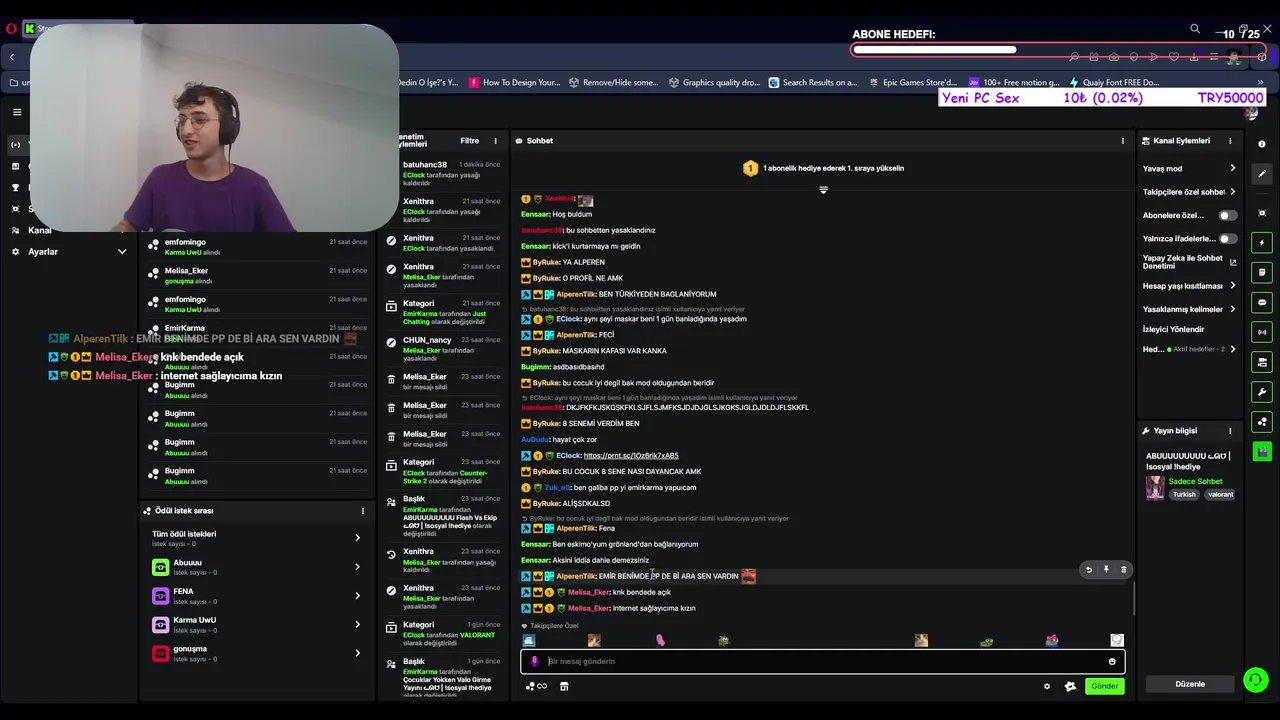1280x720 pixels.
Task: Click the valorant stream tag
Action: click(x=1220, y=494)
